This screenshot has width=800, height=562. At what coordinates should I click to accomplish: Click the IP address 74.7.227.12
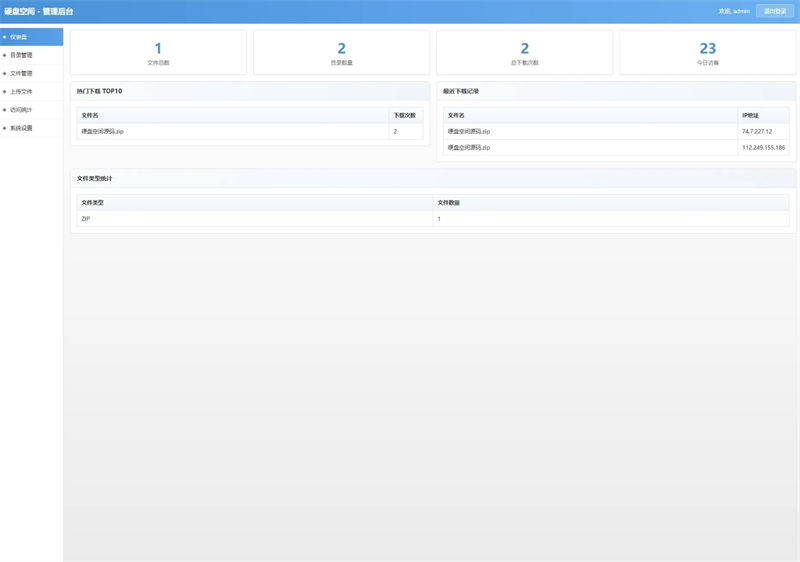point(757,131)
